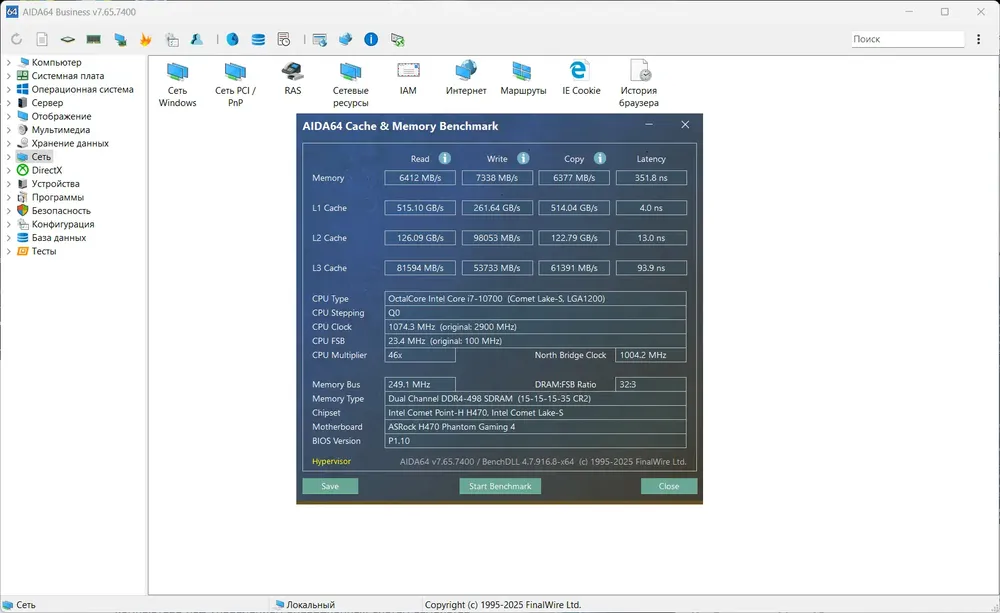Click the Save button in benchmark dialog
Screen dimensions: 1000x613
point(330,486)
